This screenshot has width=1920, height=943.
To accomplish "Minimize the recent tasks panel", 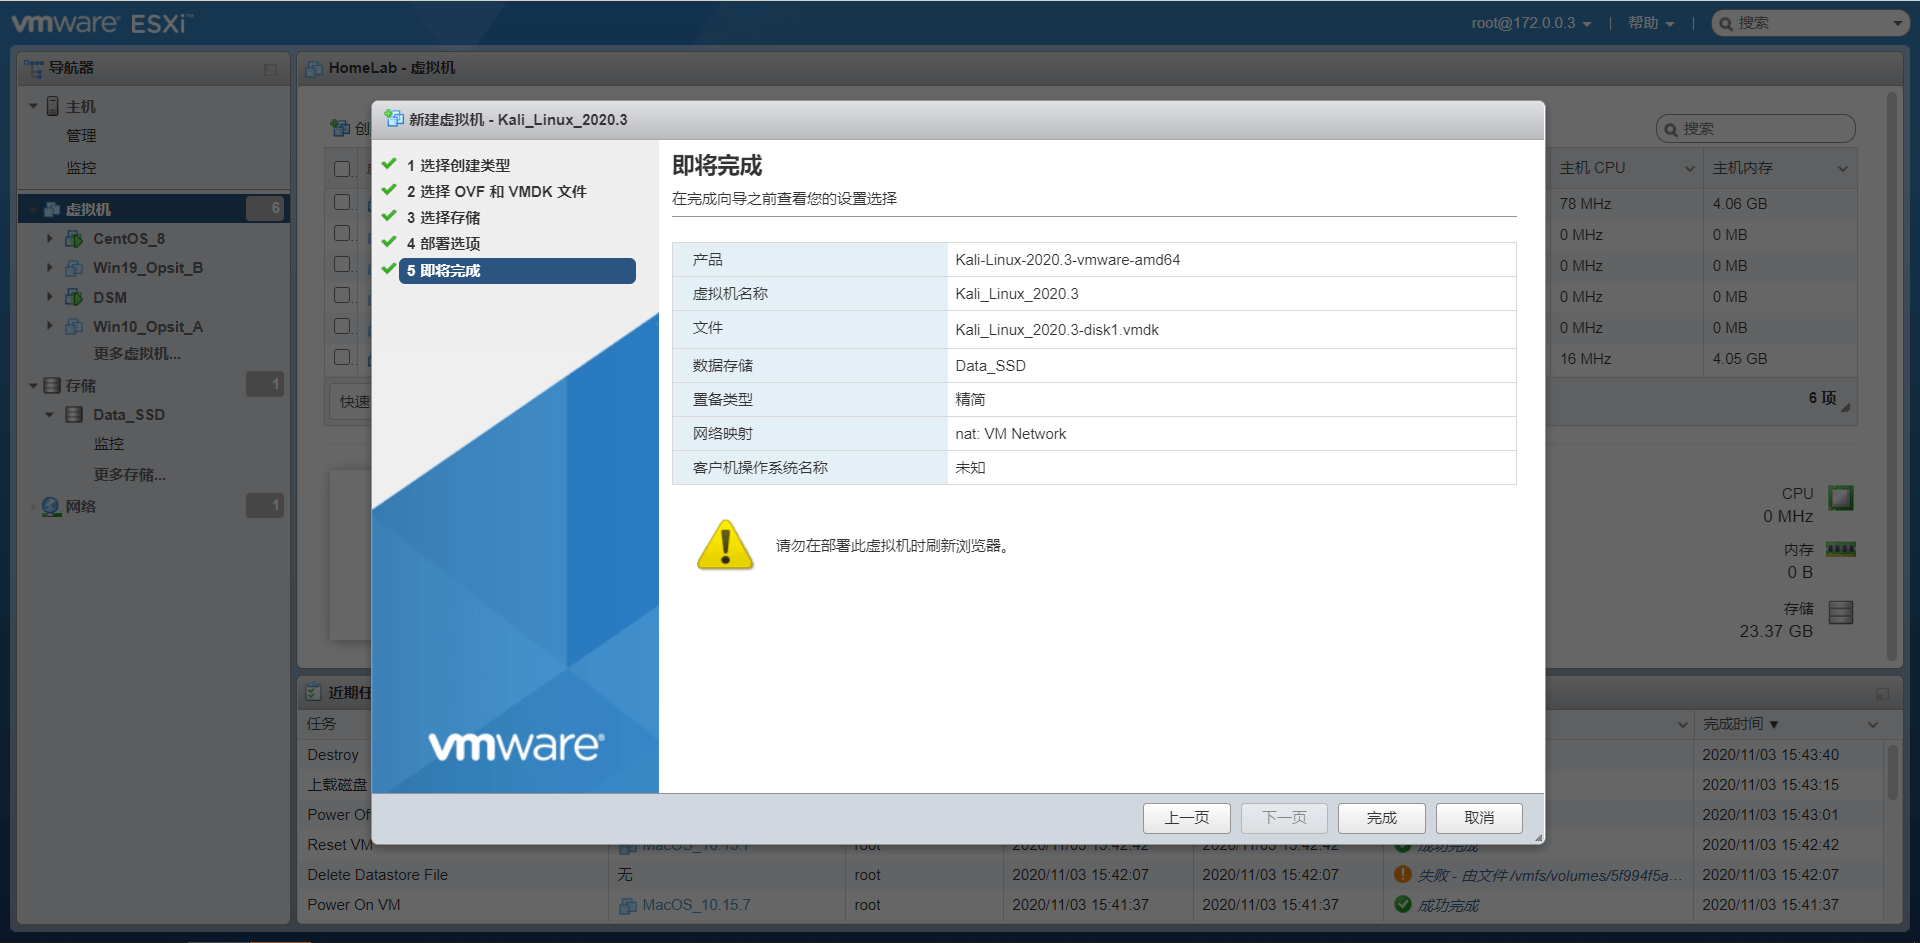I will pyautogui.click(x=1882, y=693).
